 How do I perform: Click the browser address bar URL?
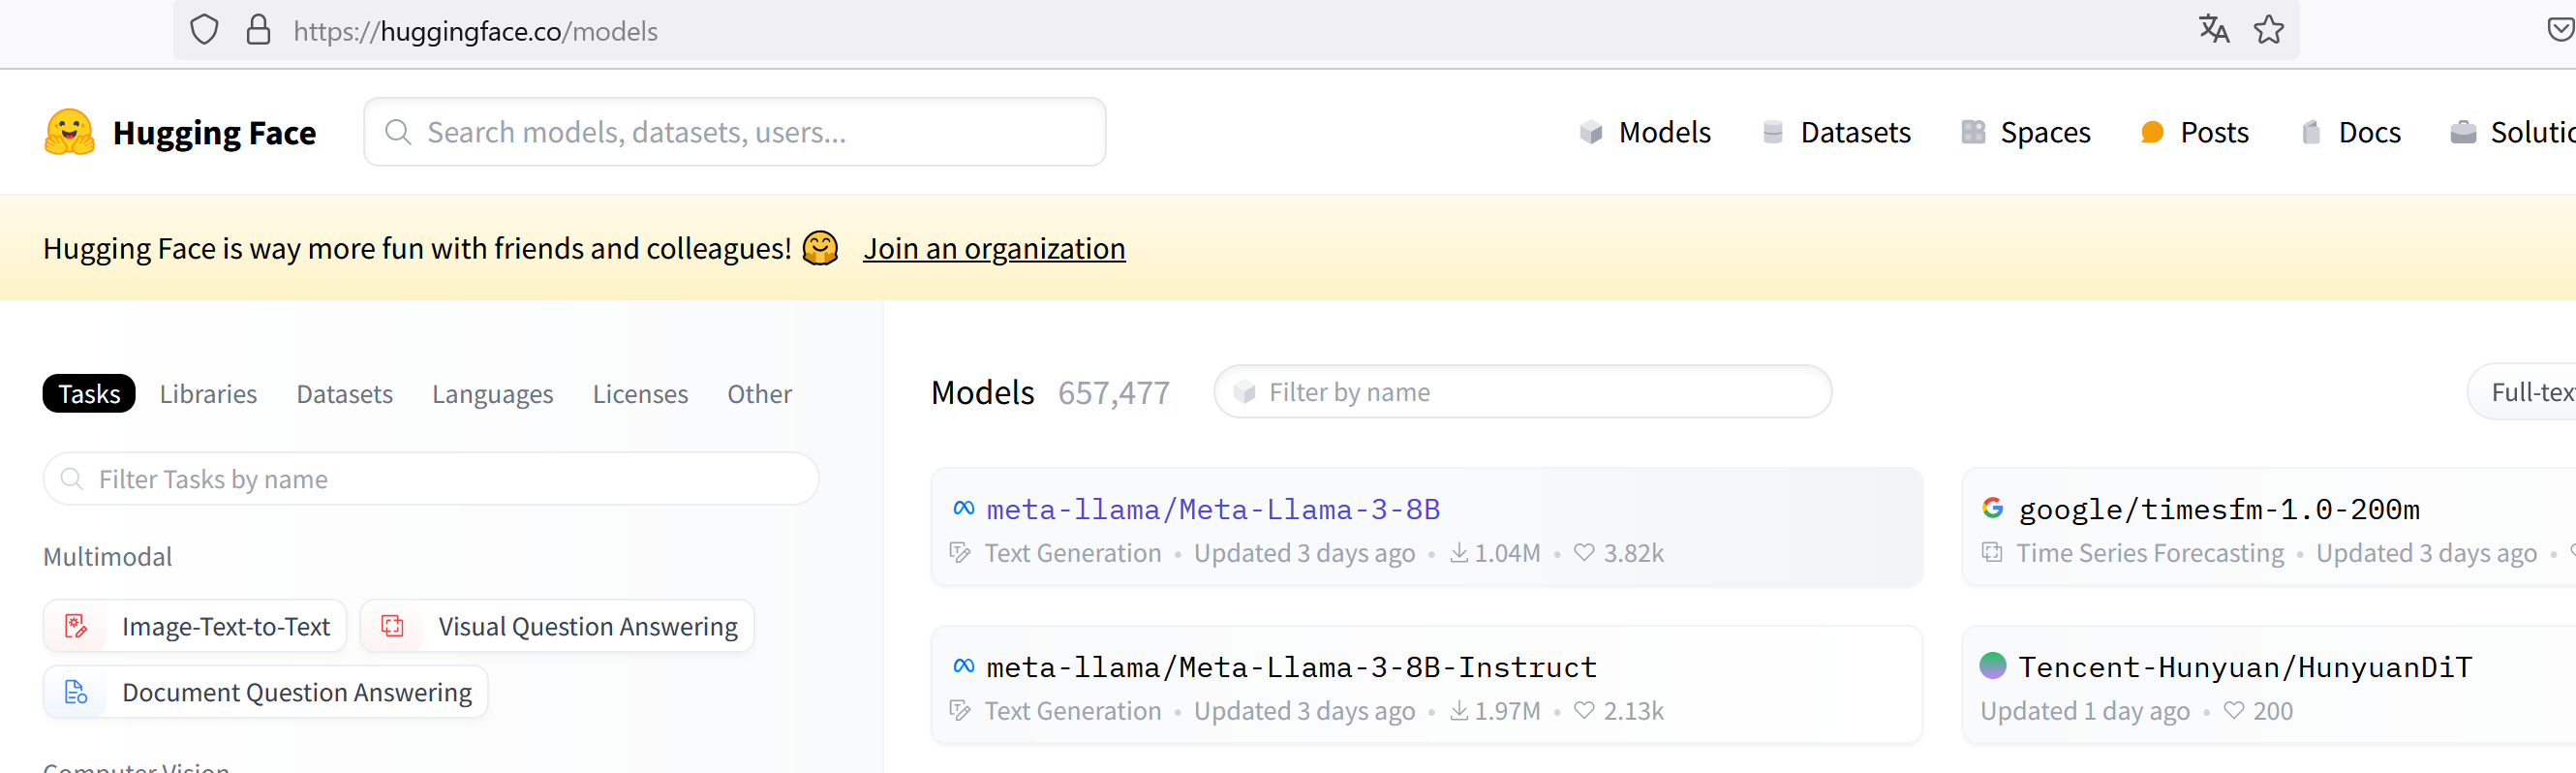(x=475, y=31)
